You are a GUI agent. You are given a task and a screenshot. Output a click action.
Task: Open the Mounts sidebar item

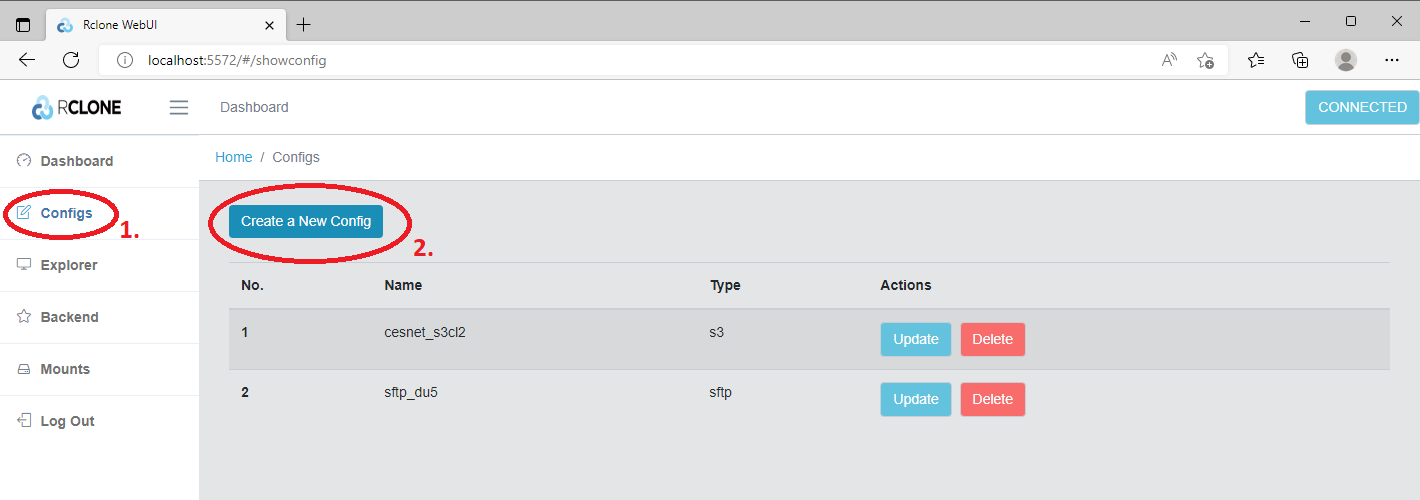pos(65,369)
